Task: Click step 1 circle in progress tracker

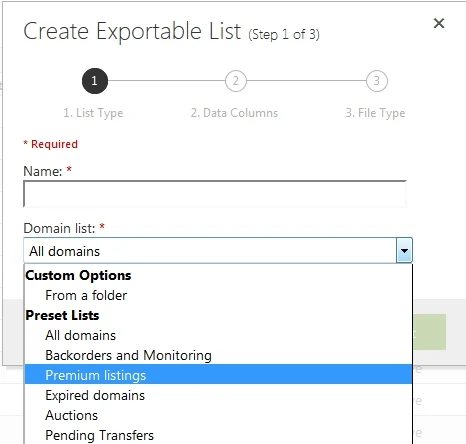Action: [x=95, y=81]
